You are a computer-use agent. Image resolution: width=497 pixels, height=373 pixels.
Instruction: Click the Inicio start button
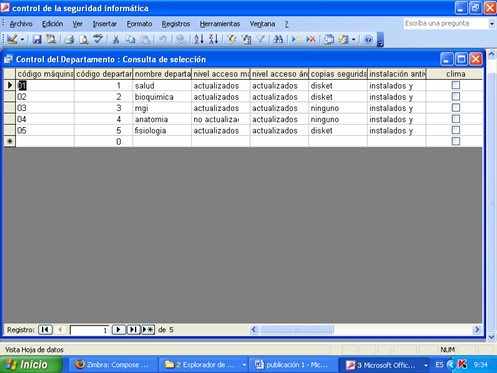coord(31,364)
